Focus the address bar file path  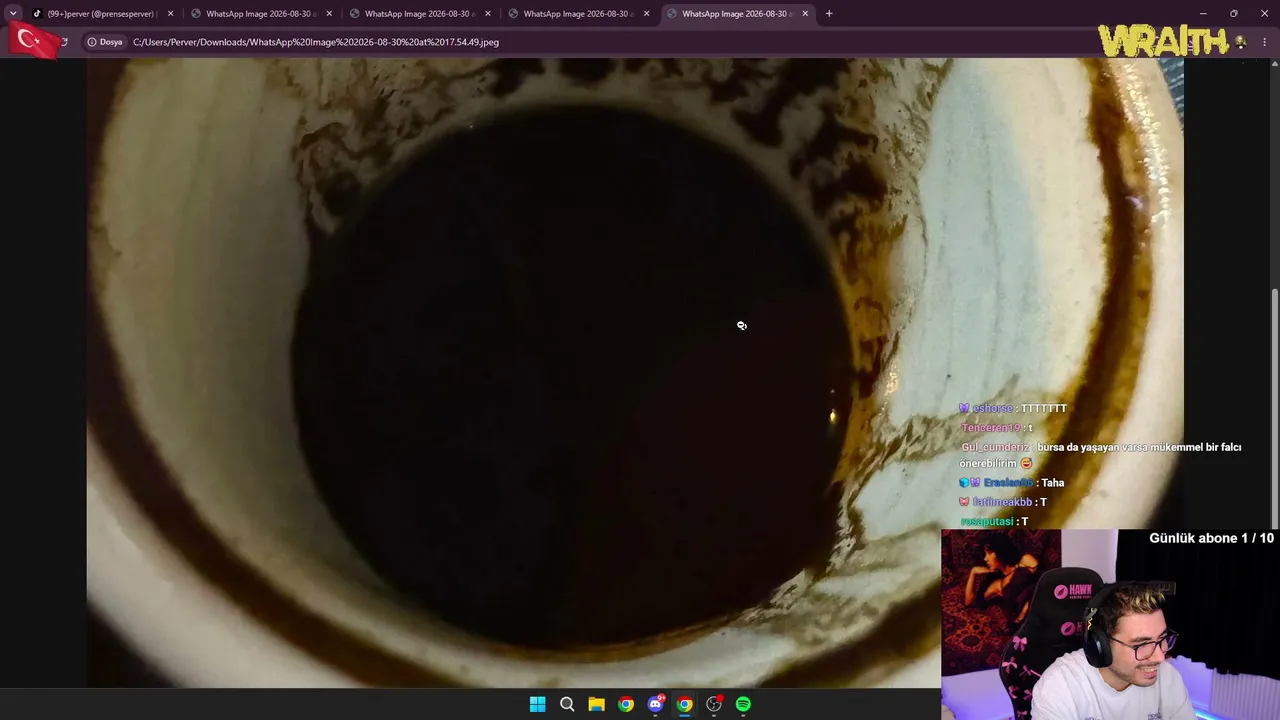click(x=316, y=42)
